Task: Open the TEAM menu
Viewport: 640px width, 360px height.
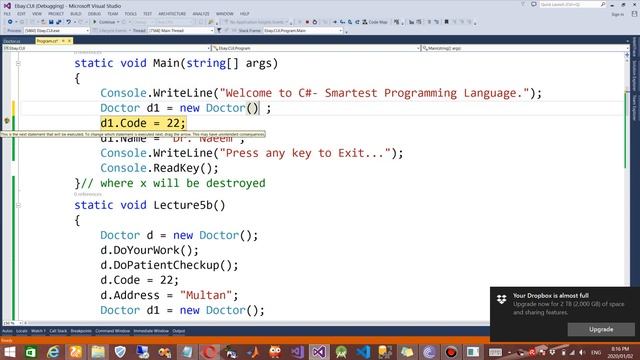Action: (x=113, y=14)
